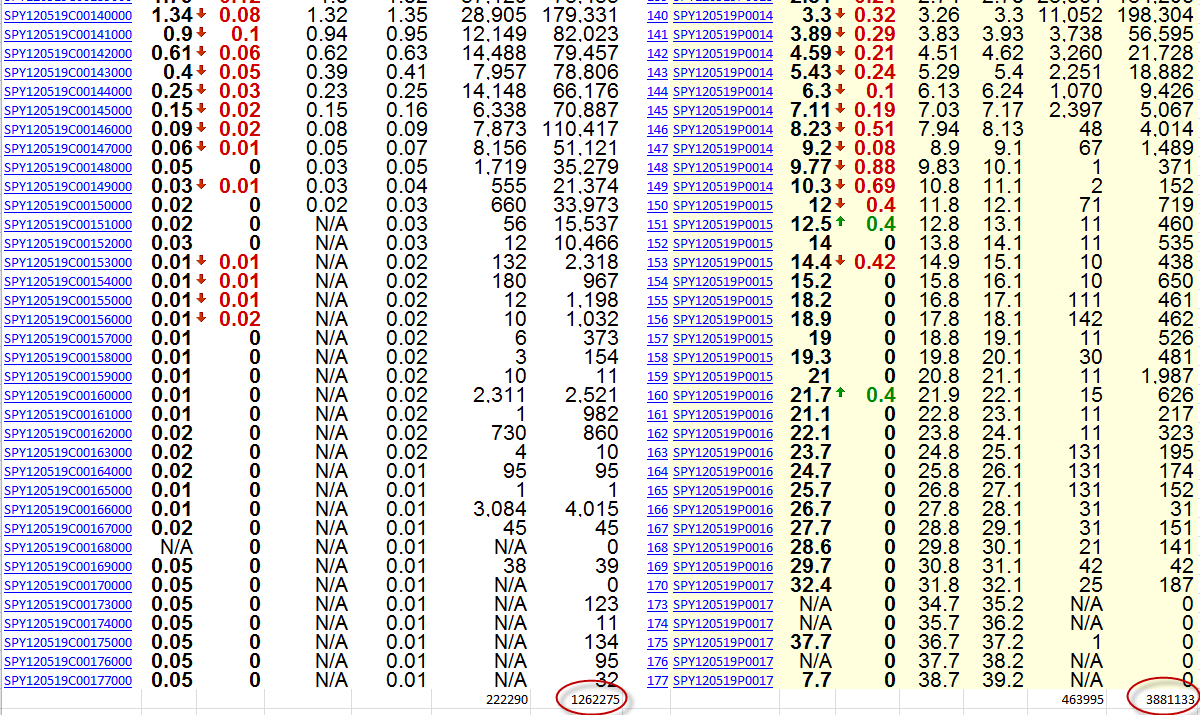Screen dimensions: 1200x715
Task: Select the call last price 1.34
Action: tap(172, 16)
